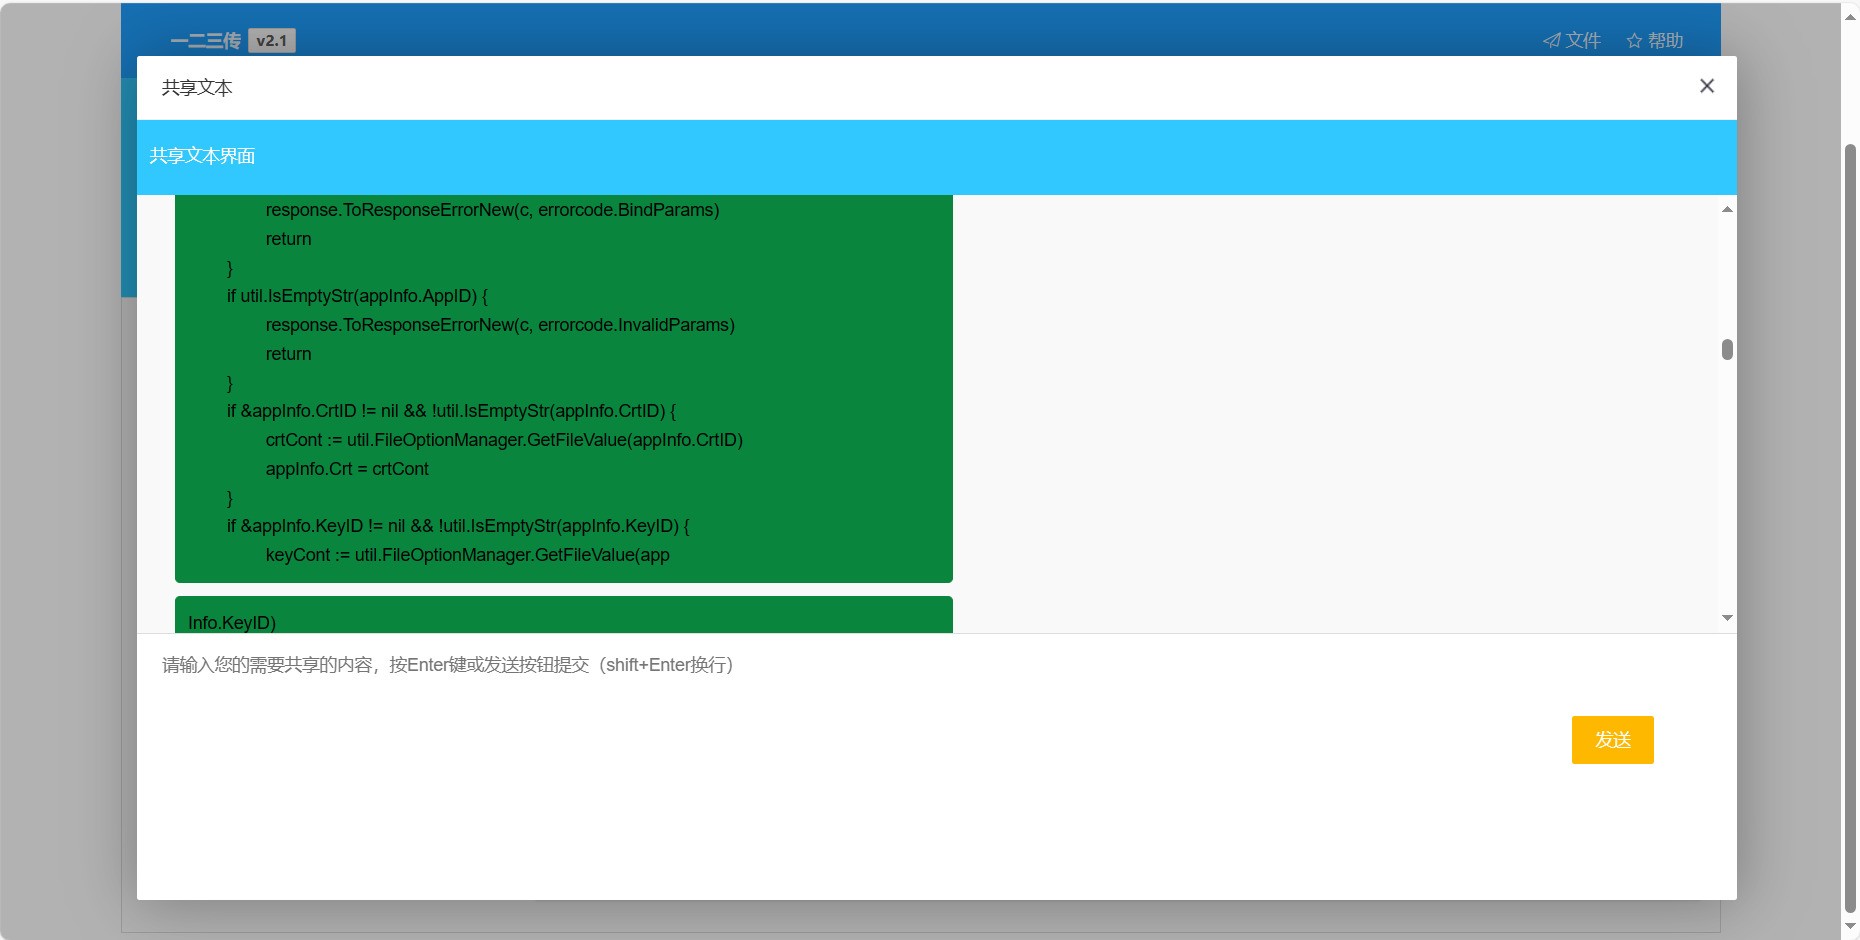Click the v2.1 version badge
This screenshot has height=940, width=1860.
(x=271, y=41)
